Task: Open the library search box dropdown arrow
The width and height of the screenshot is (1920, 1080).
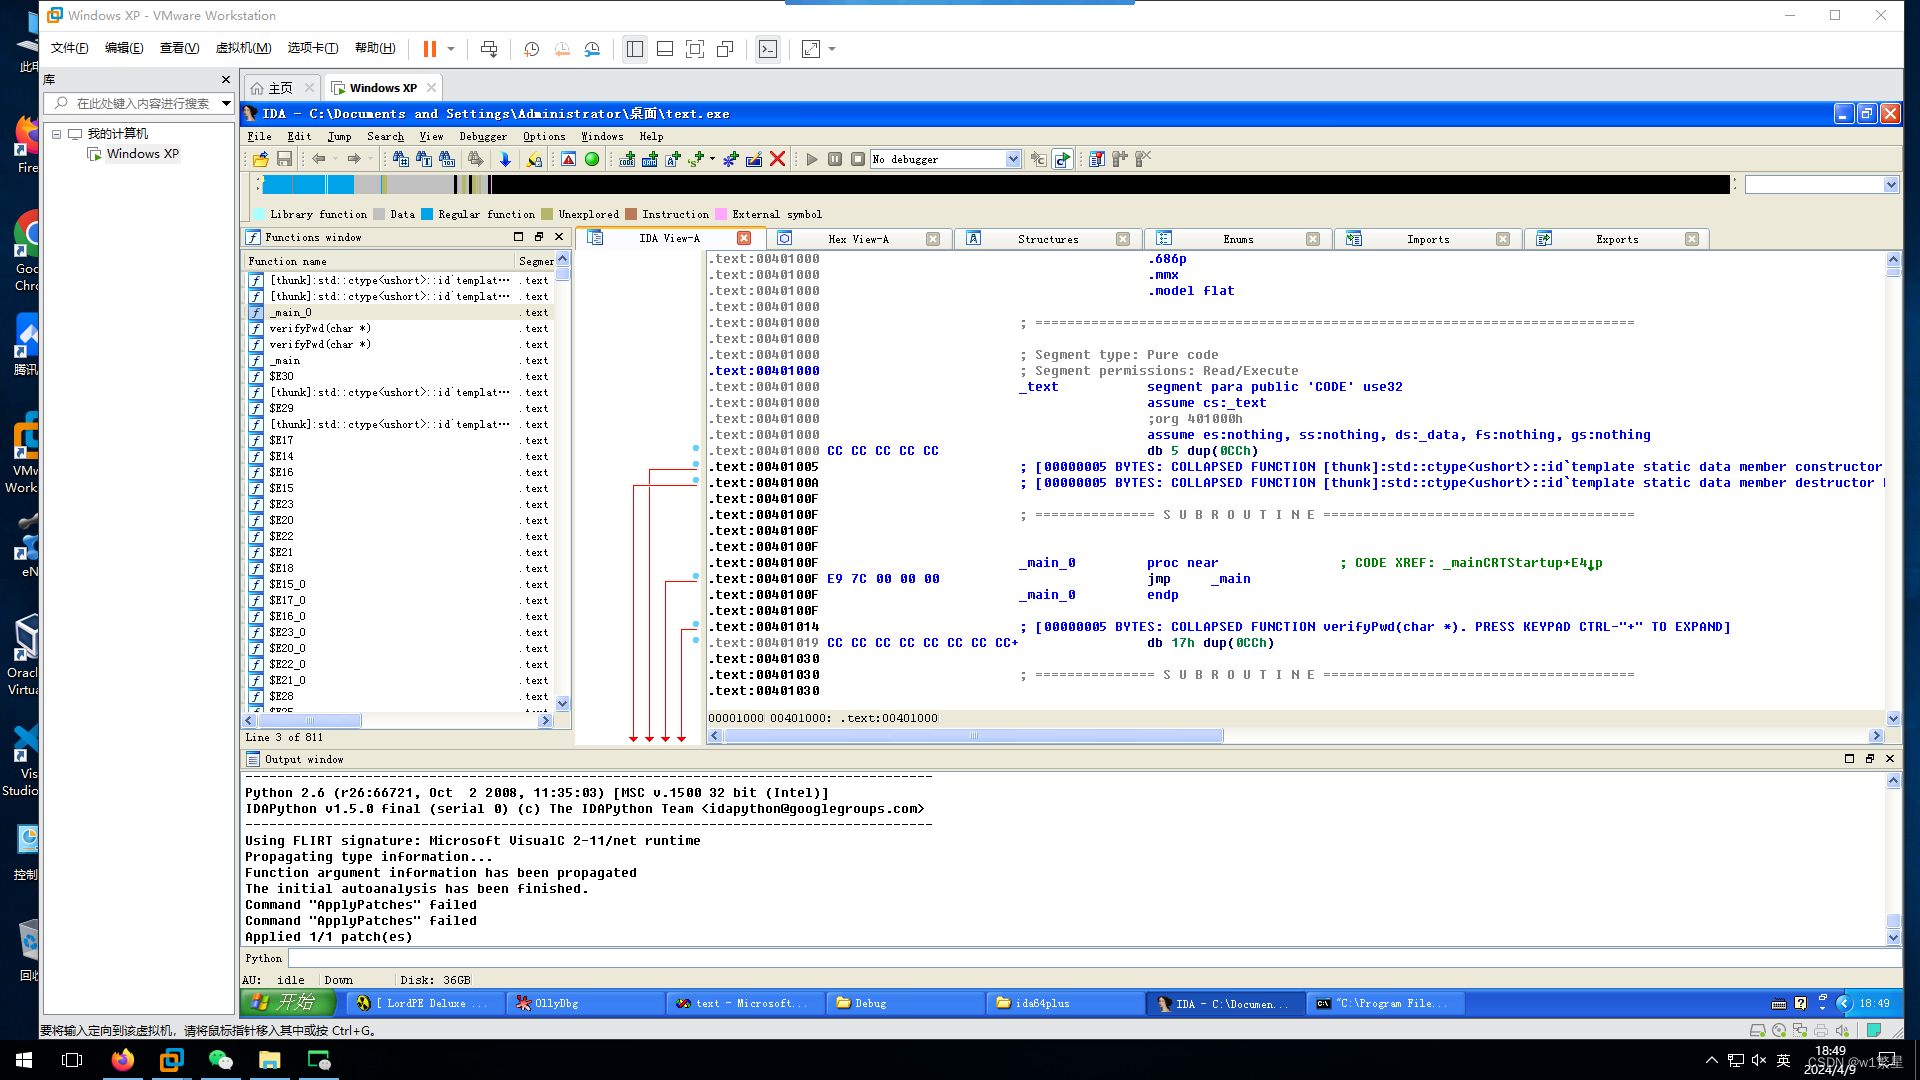Action: (227, 103)
